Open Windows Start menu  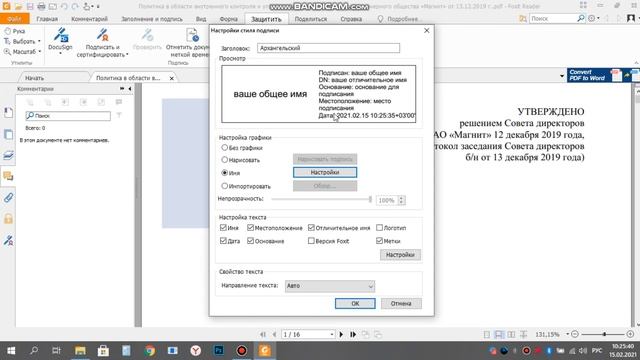tap(11, 351)
